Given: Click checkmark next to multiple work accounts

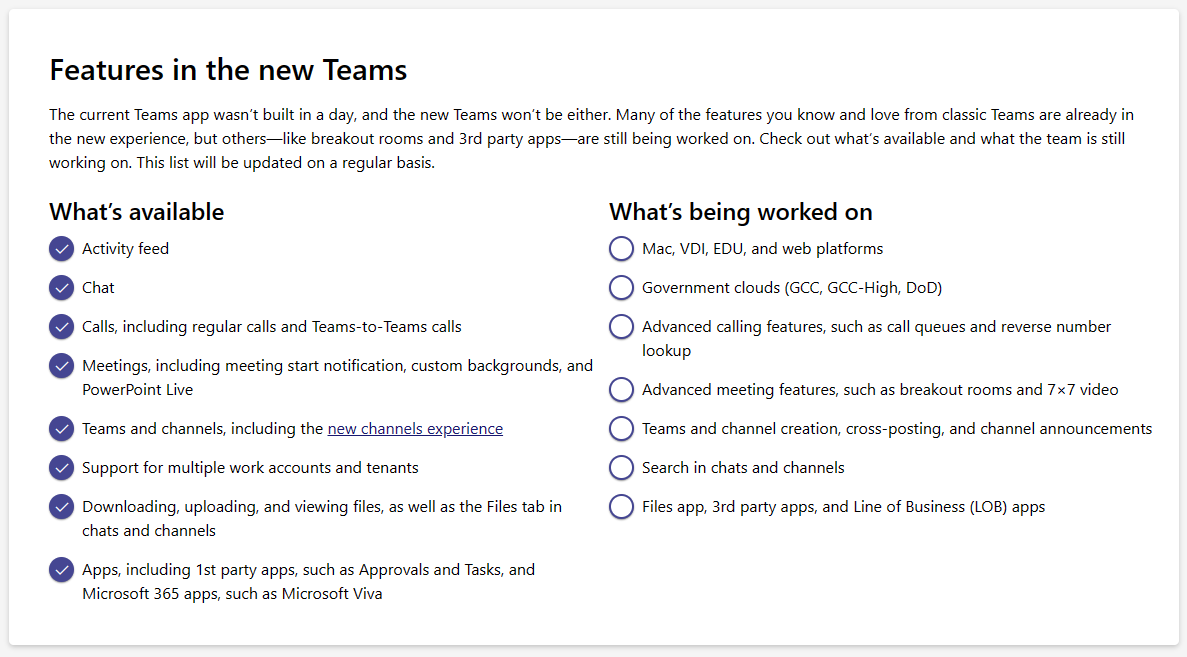Looking at the screenshot, I should pyautogui.click(x=61, y=467).
